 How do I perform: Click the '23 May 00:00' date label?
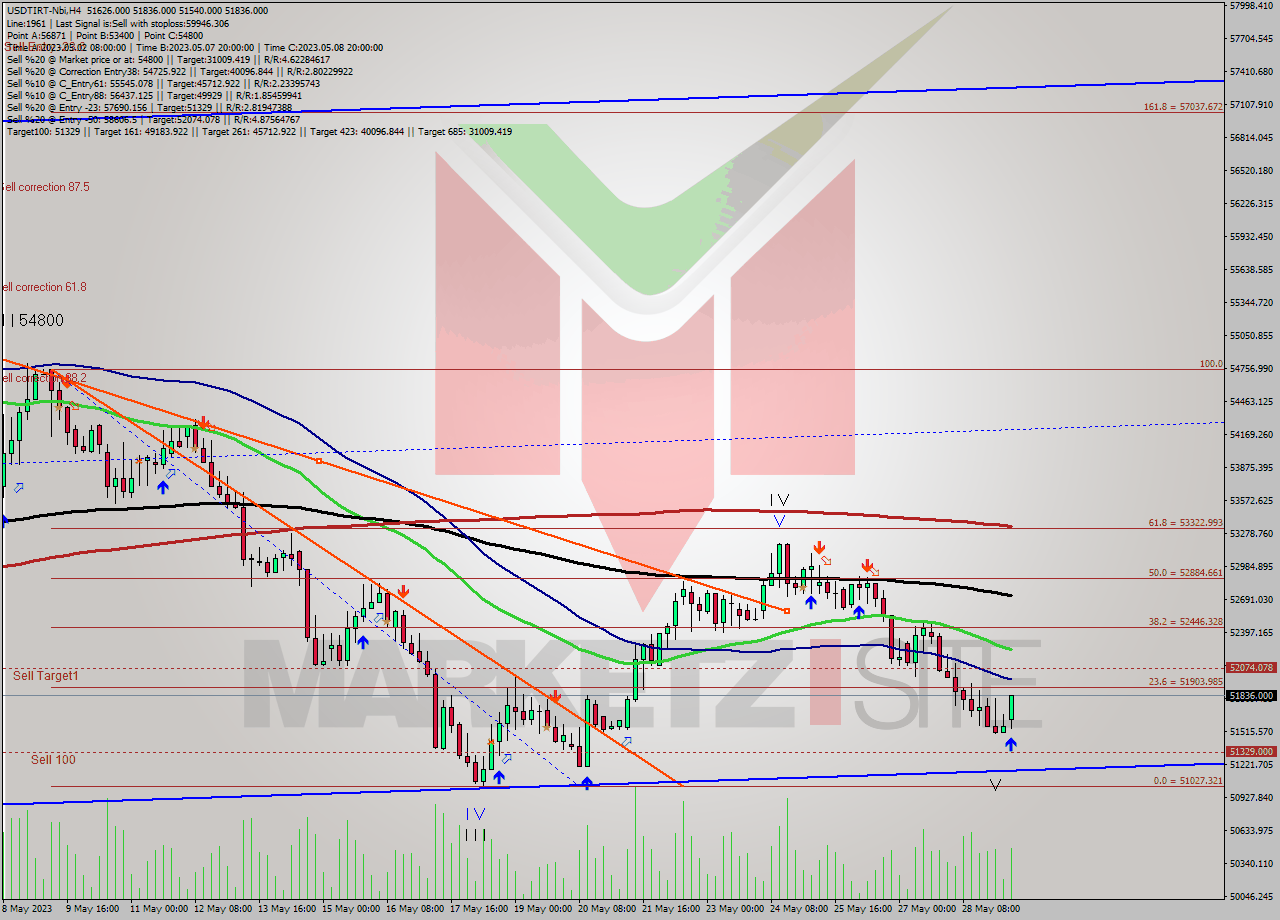(x=734, y=909)
